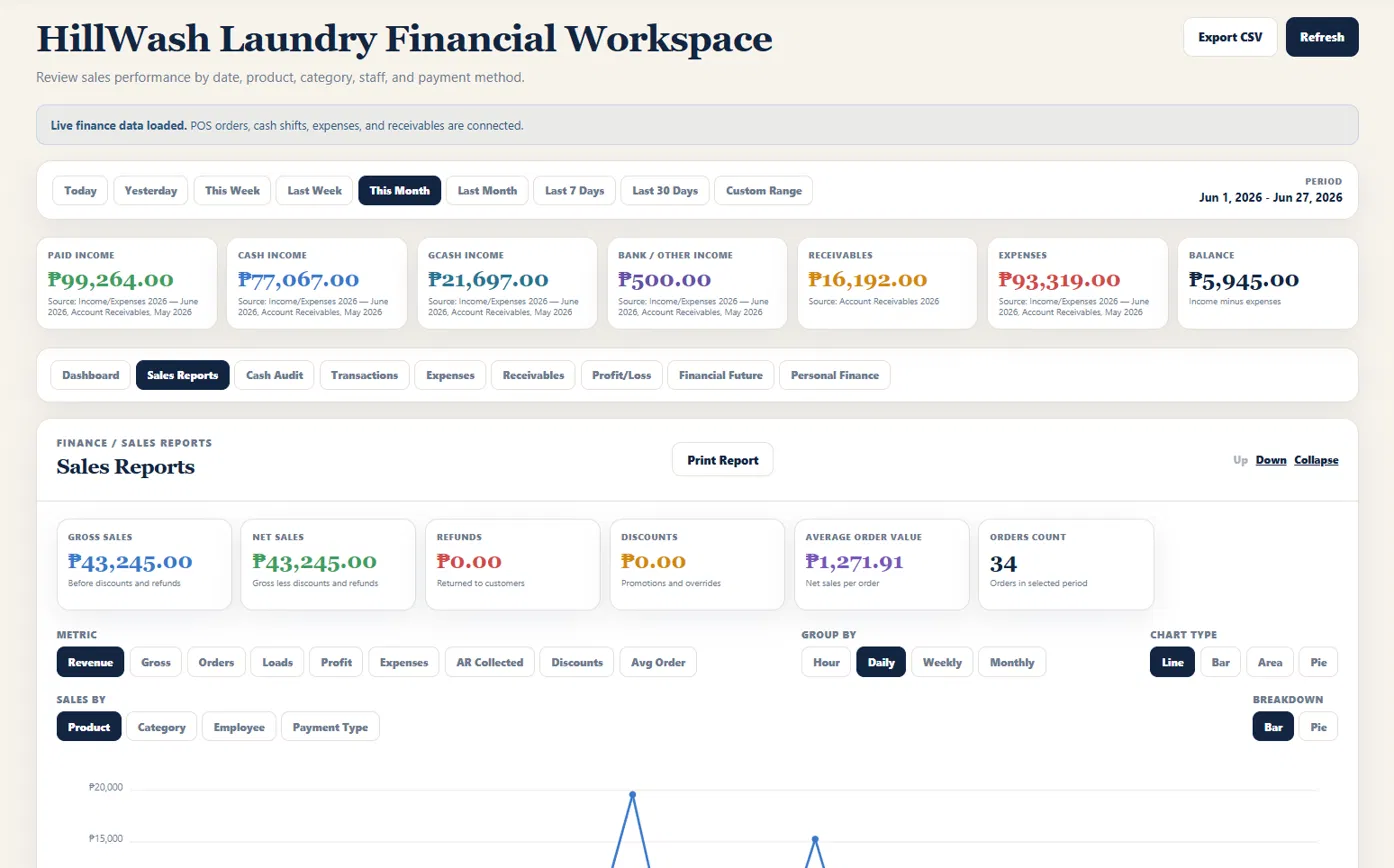Switch to Profit/Loss tab

622,375
